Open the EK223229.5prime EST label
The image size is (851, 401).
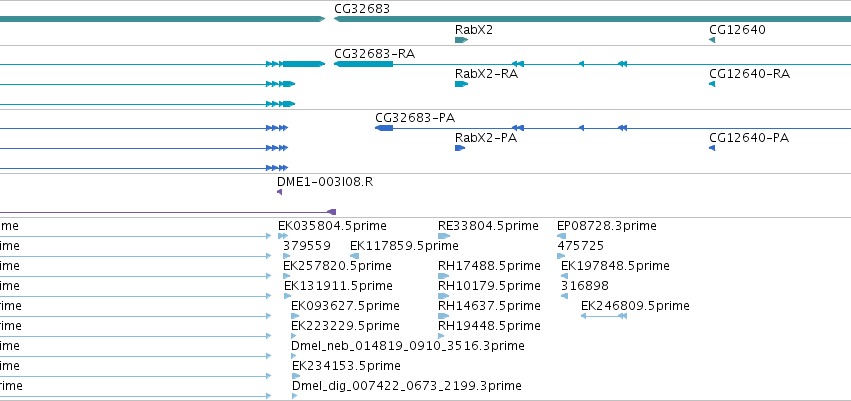coord(345,326)
